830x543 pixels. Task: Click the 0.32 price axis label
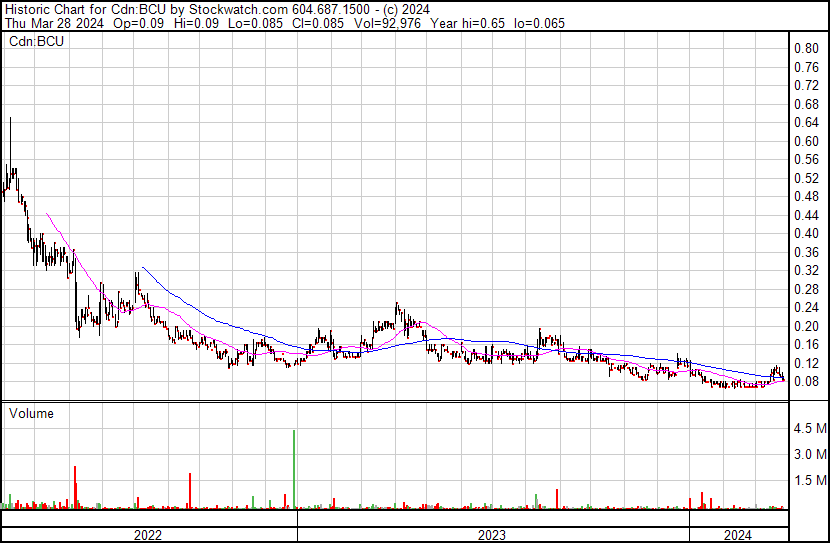[x=806, y=270]
